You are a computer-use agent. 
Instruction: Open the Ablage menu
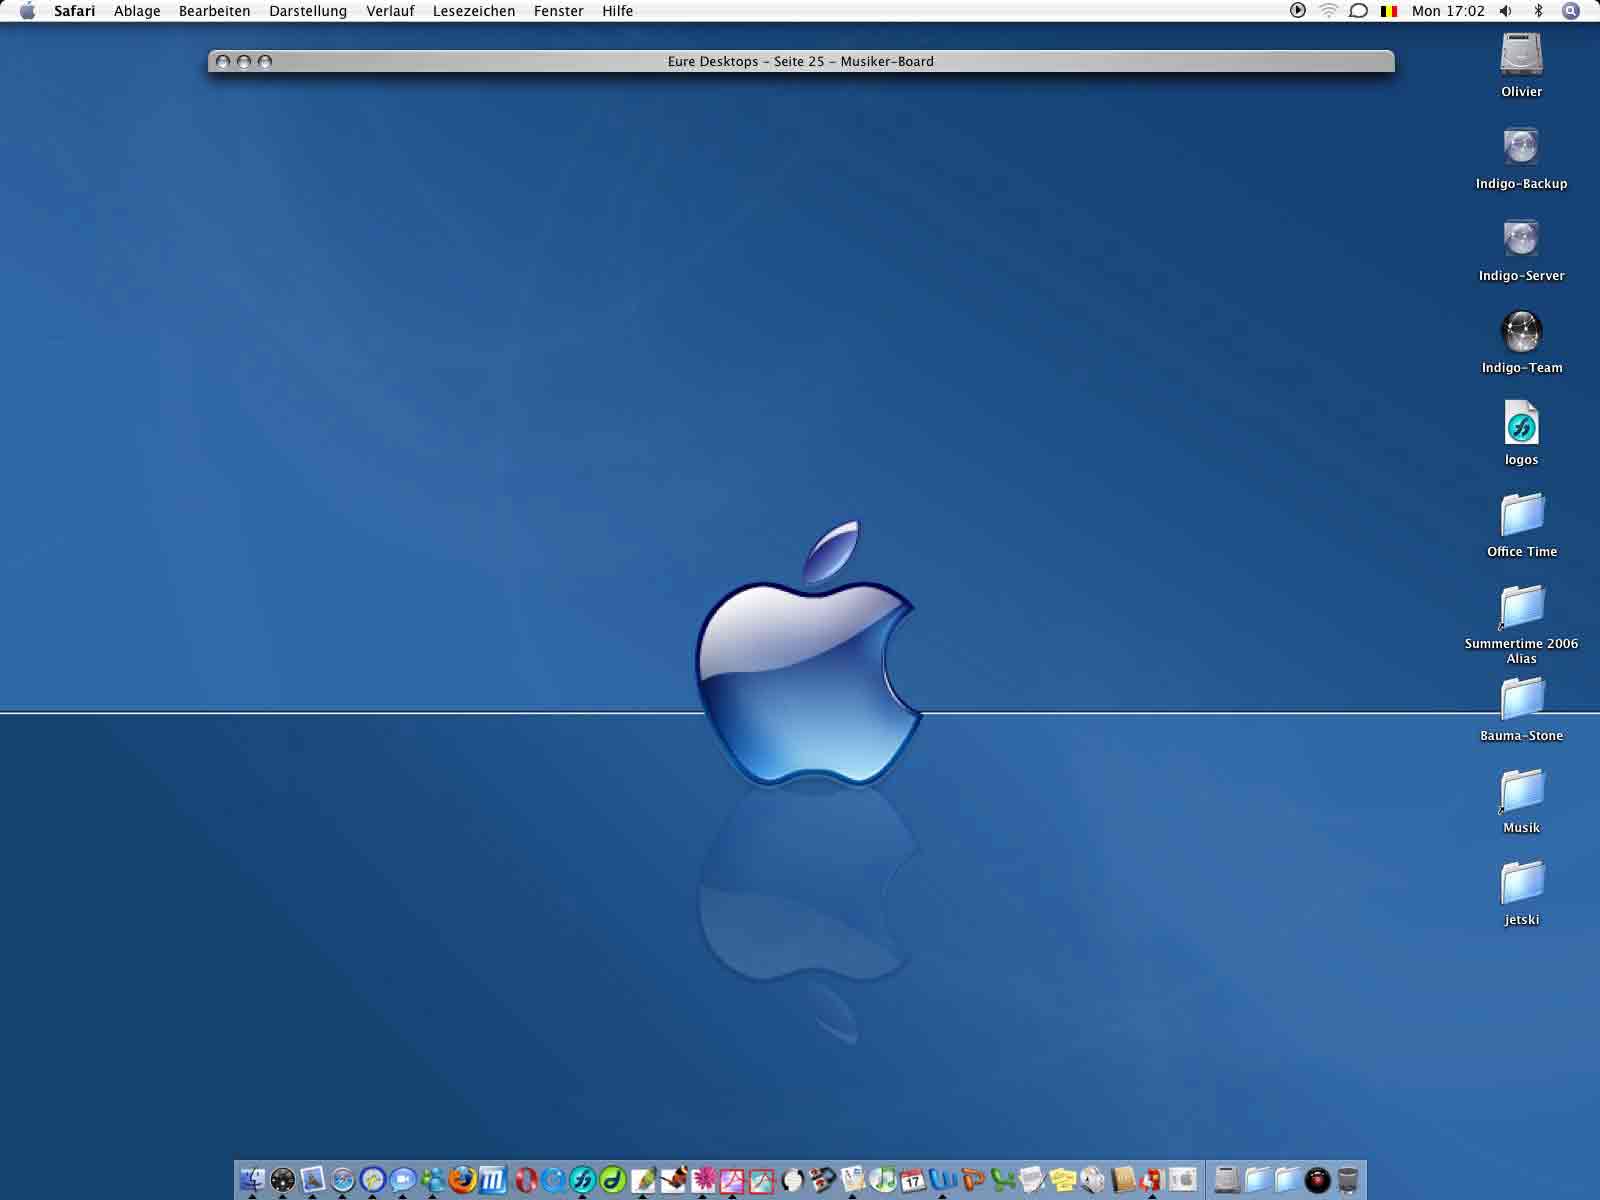point(137,11)
